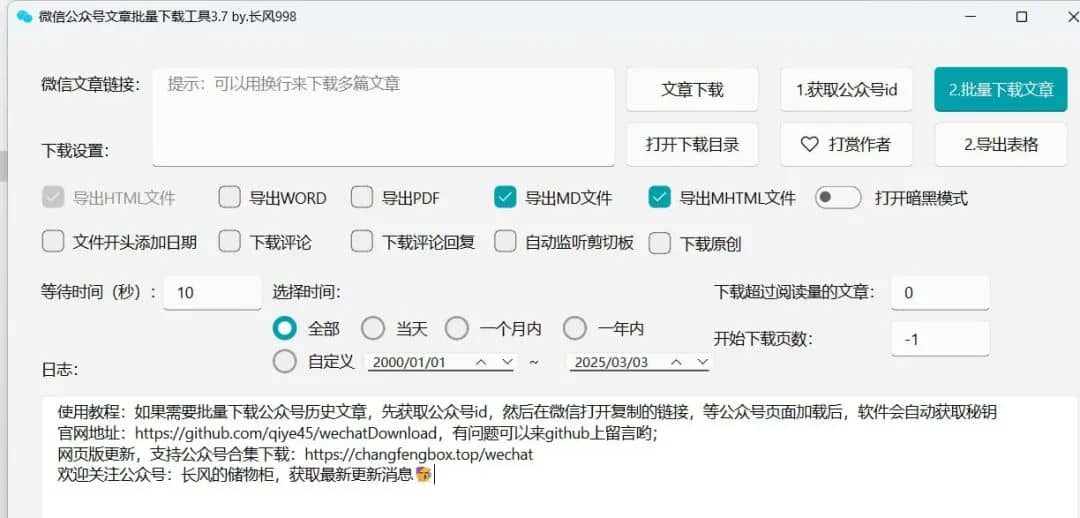Focus the 微信文章链接 text box

[384, 117]
